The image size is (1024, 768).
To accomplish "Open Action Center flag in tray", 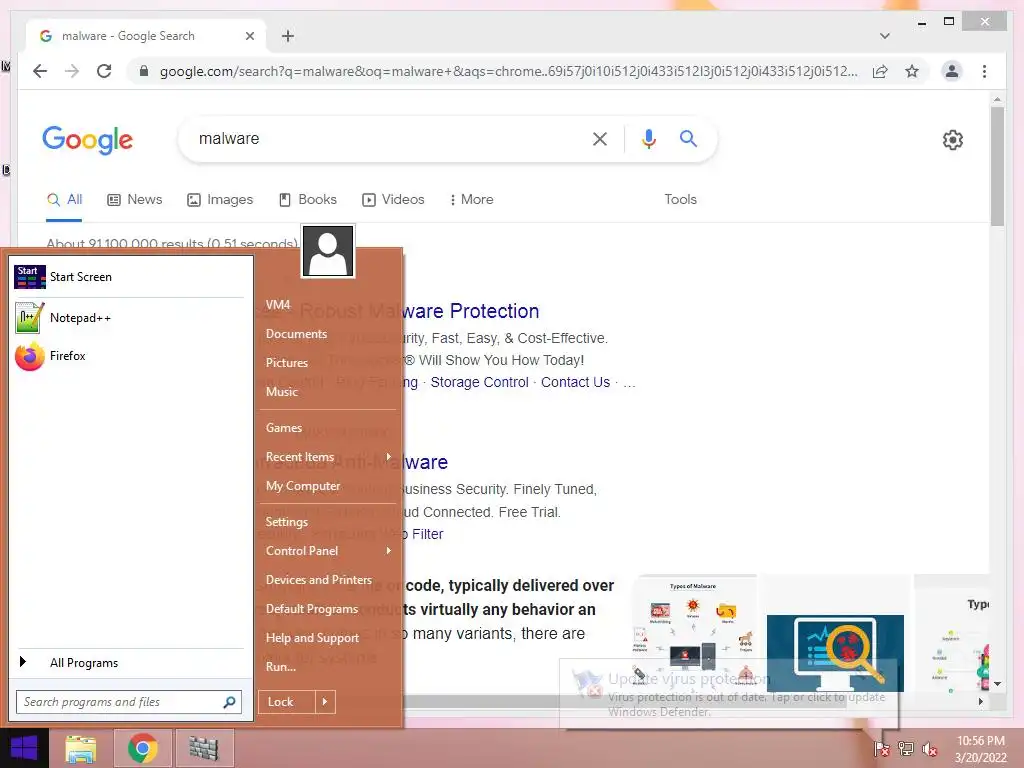I will click(882, 749).
